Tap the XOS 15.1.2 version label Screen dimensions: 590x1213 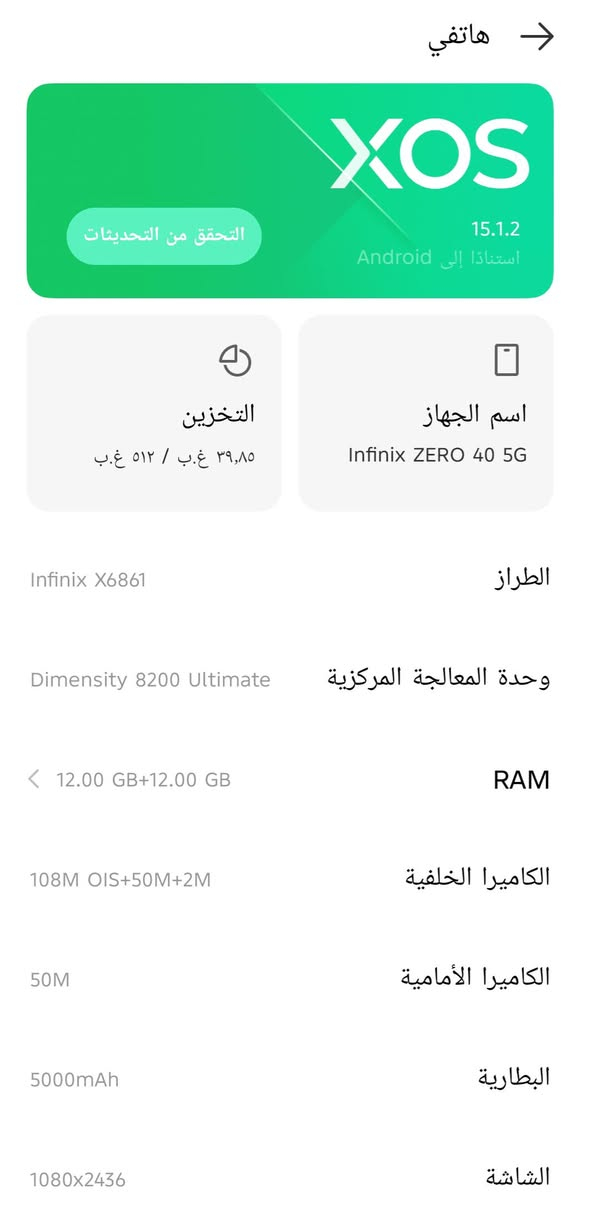[495, 227]
